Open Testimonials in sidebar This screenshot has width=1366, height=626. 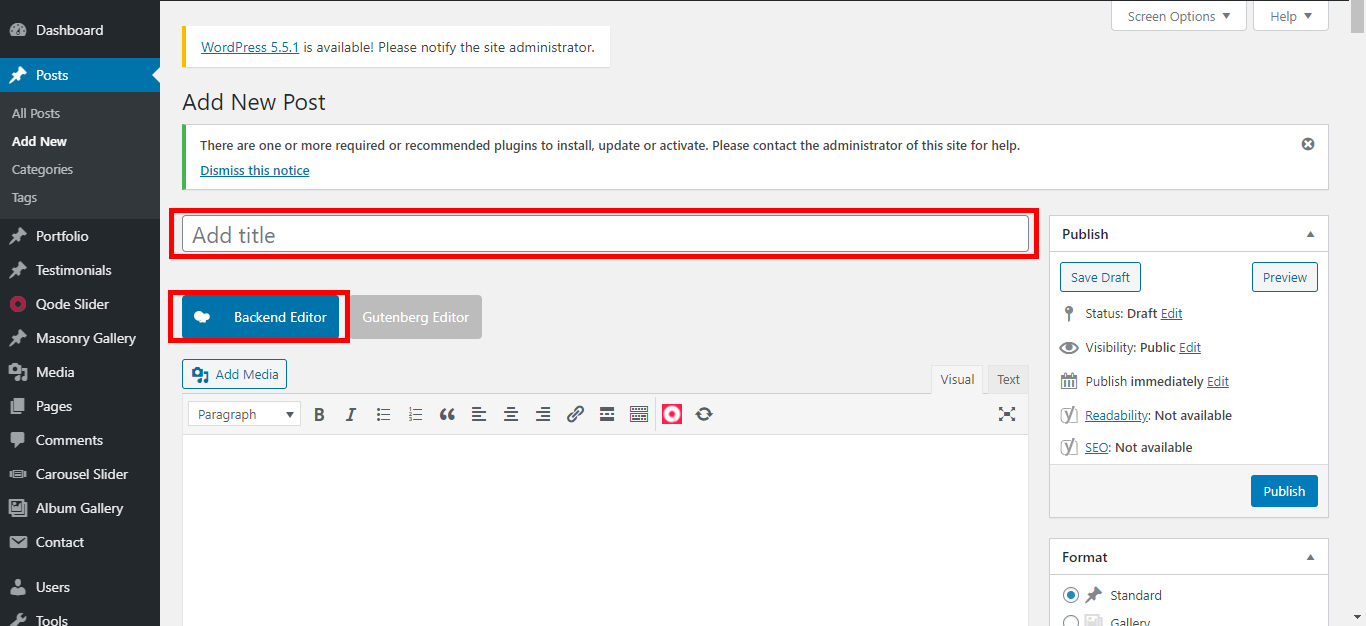[x=80, y=270]
